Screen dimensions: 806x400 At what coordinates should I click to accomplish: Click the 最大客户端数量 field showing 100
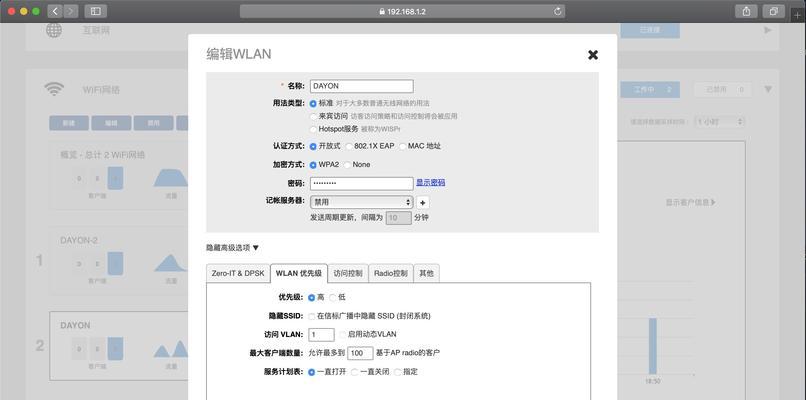pos(360,353)
